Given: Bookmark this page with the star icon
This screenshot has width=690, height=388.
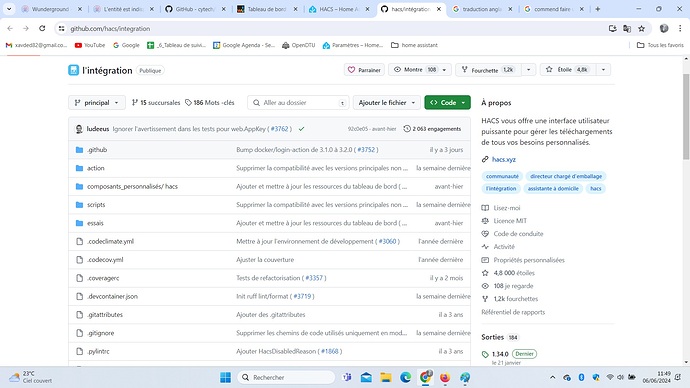Looking at the screenshot, I should point(641,29).
